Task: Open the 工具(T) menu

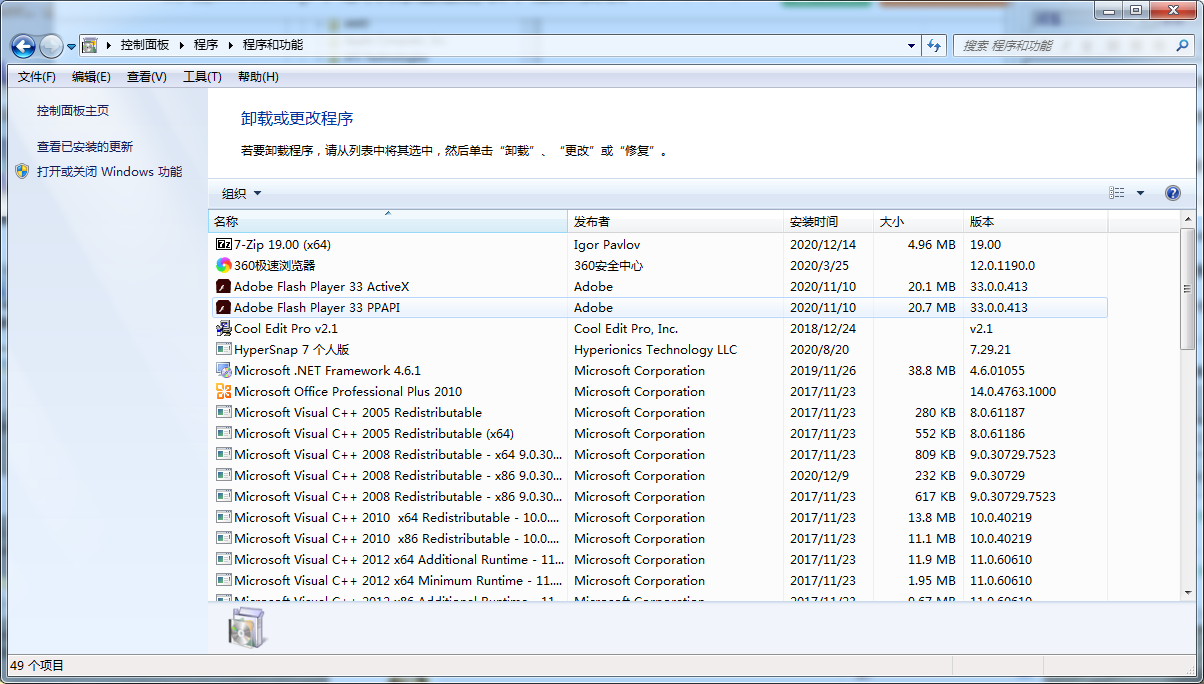Action: (201, 77)
